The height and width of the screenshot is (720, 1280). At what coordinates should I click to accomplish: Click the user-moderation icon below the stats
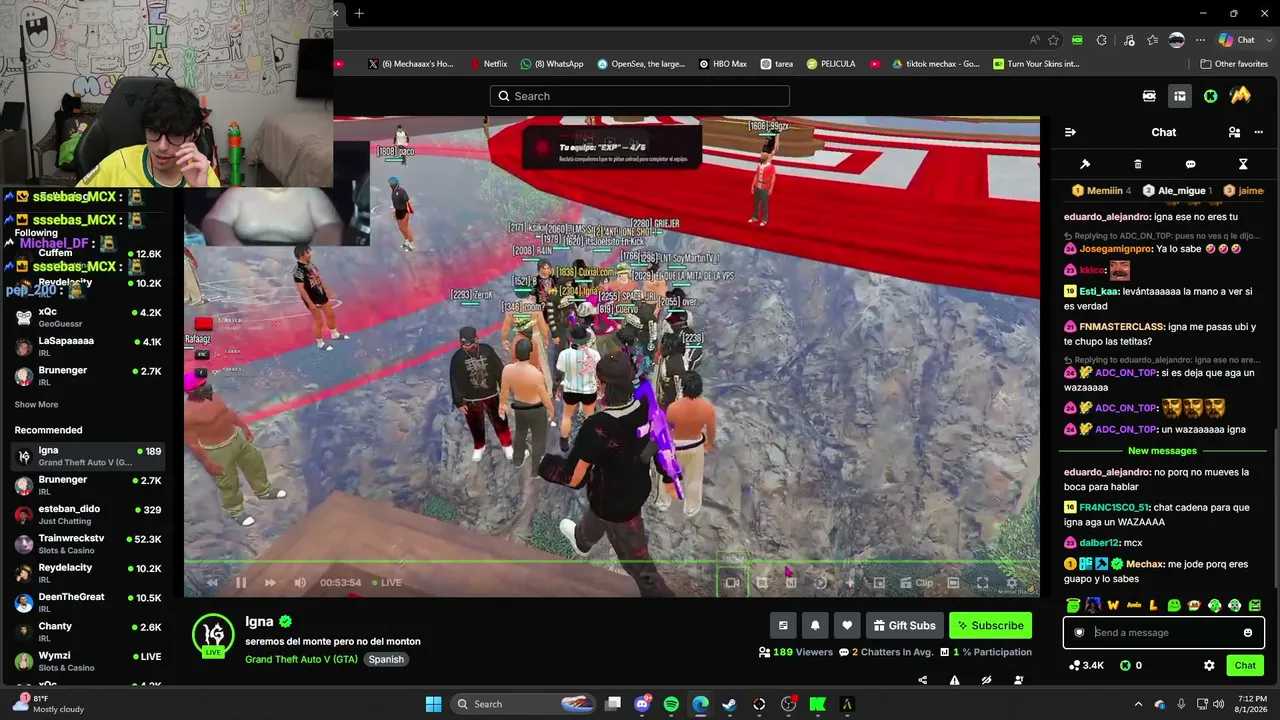point(1019,680)
